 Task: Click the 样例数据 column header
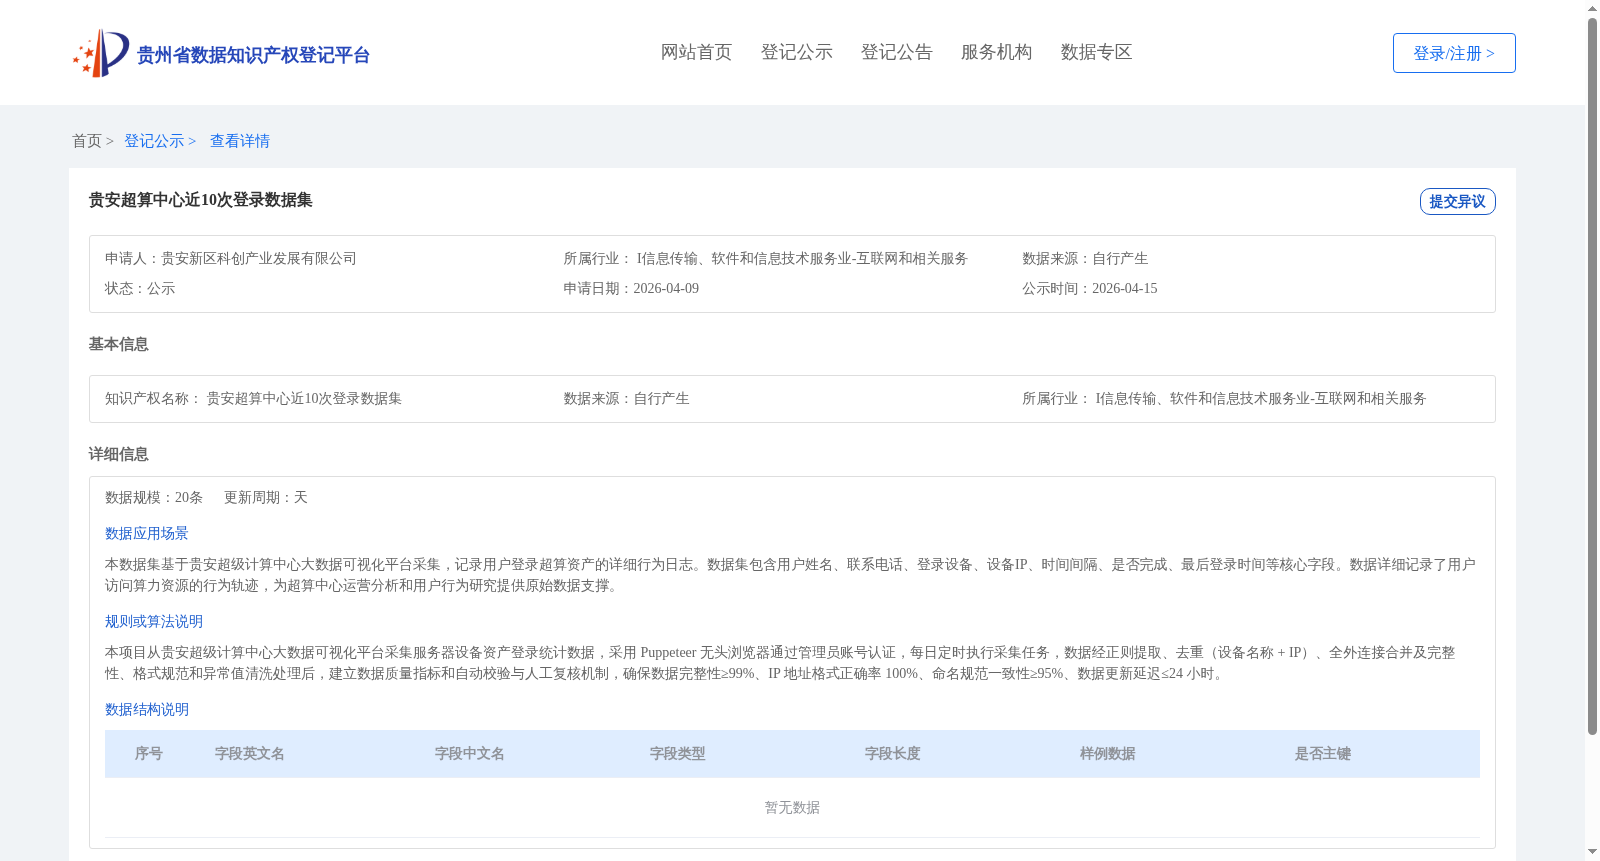(1108, 754)
